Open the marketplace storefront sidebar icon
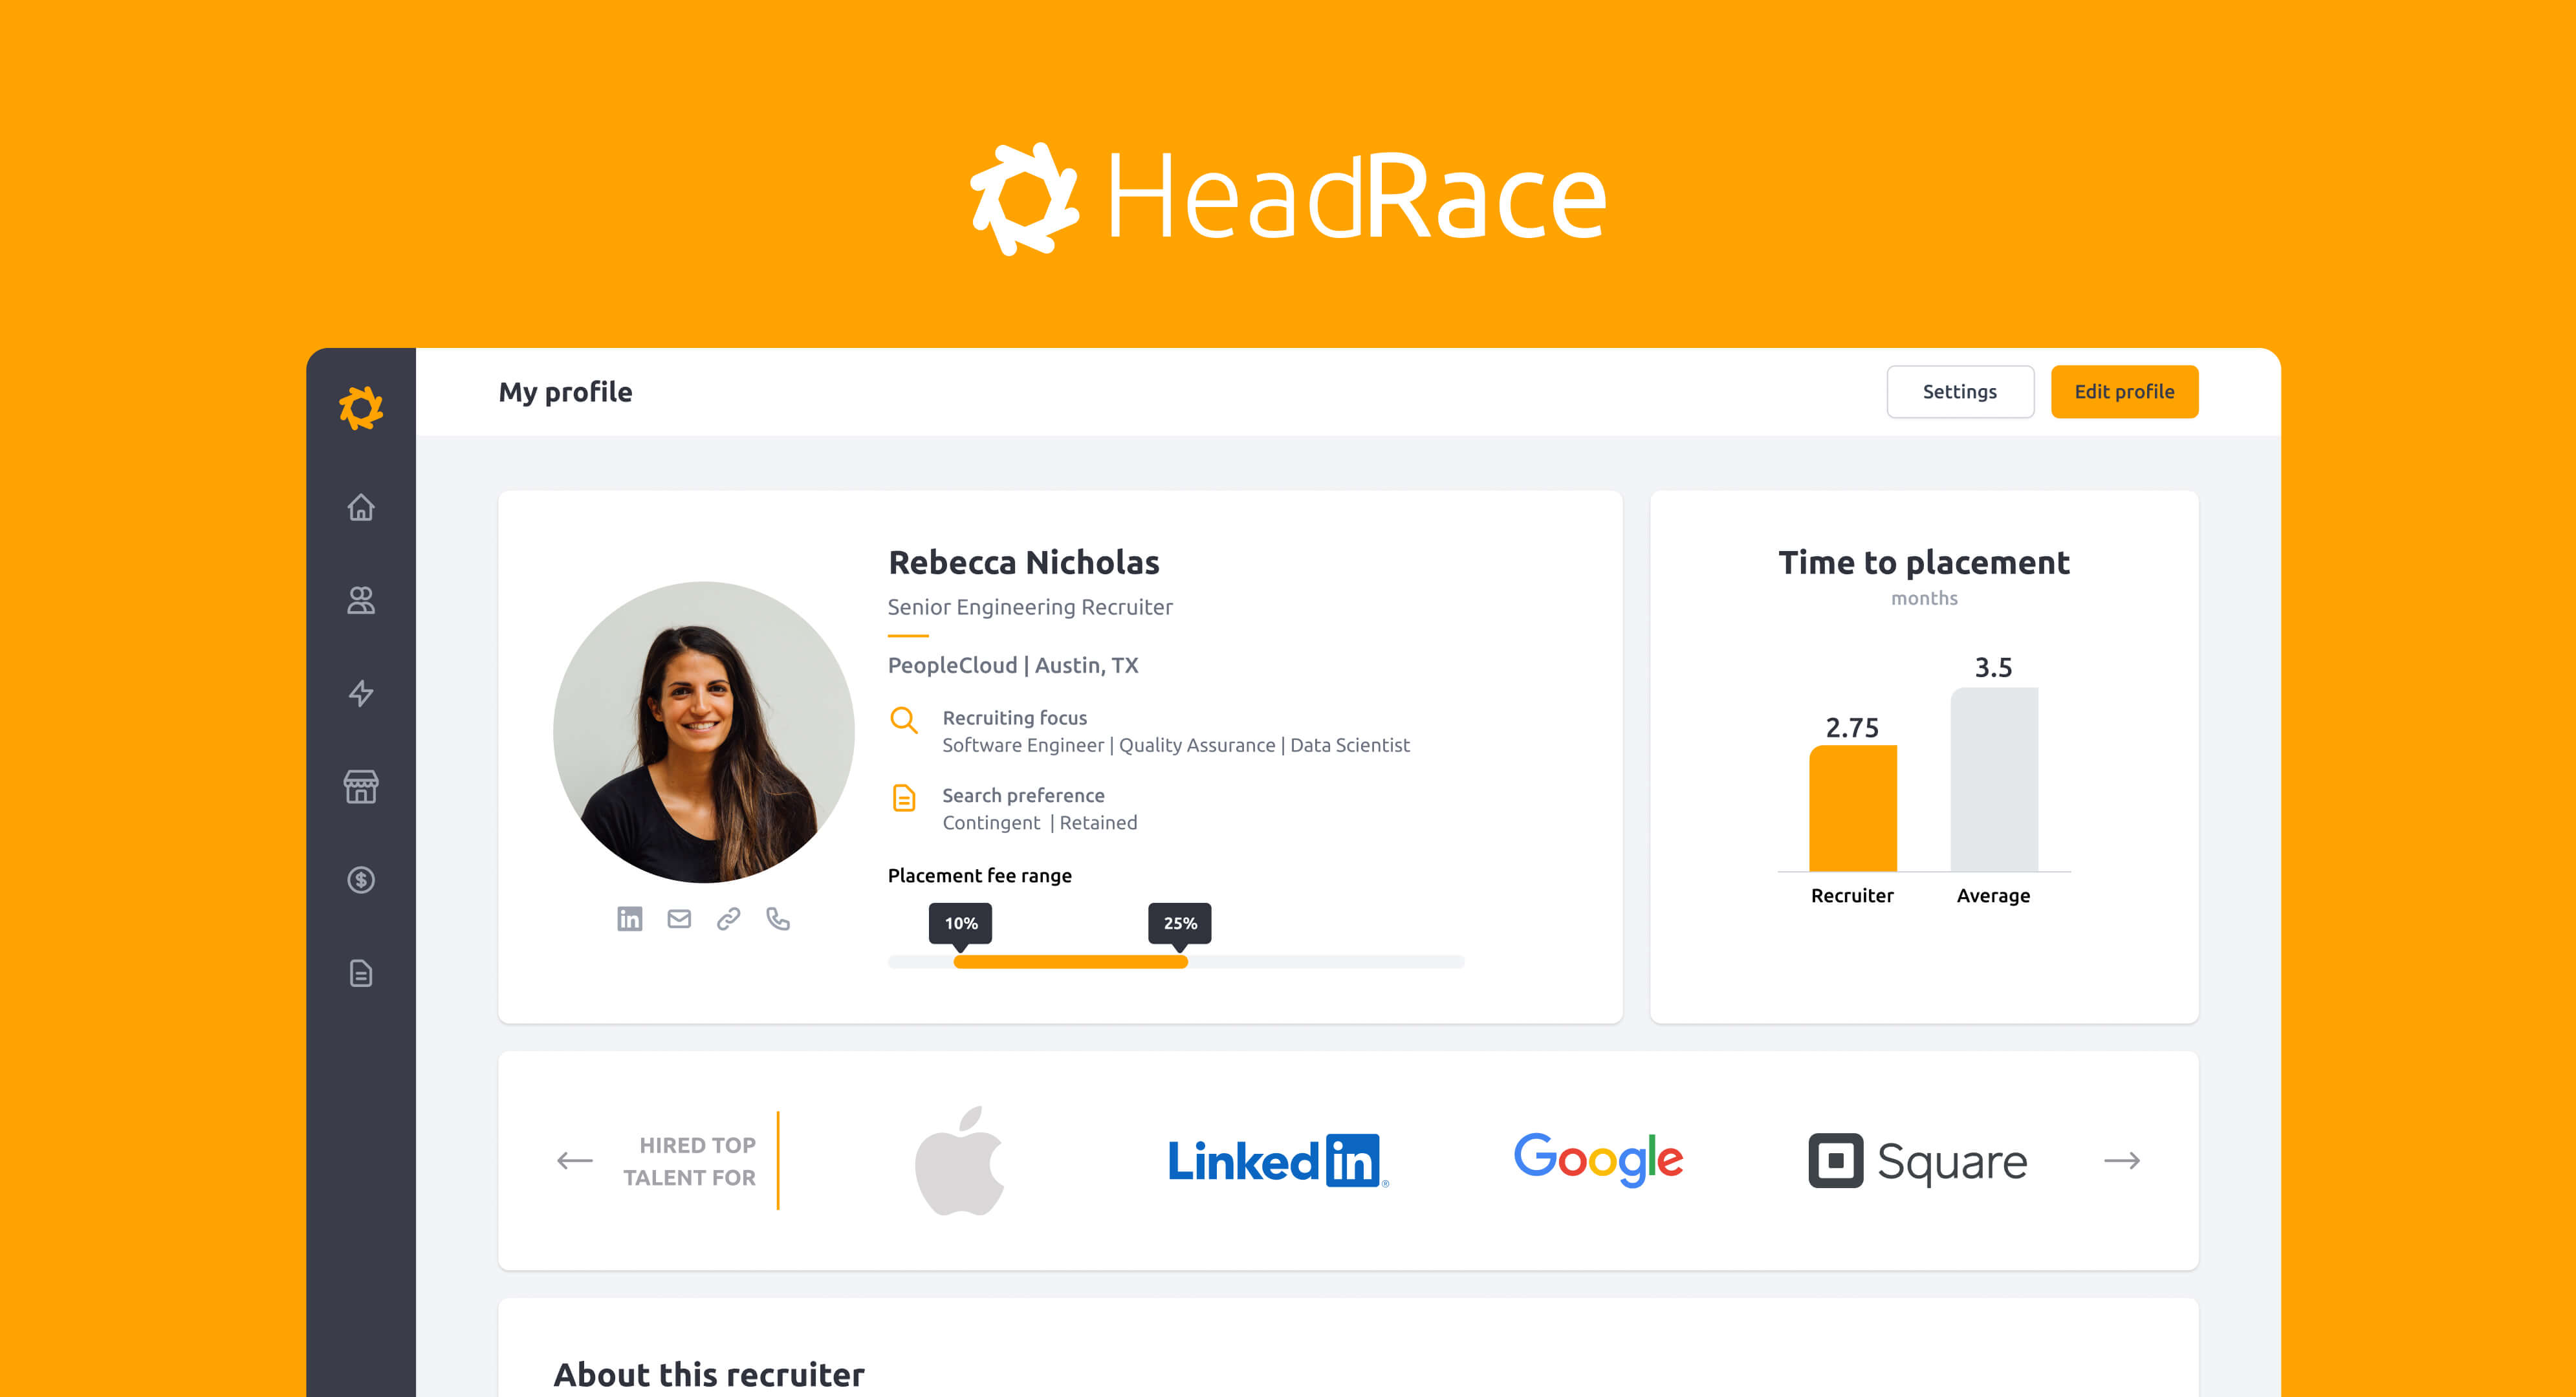 click(361, 787)
